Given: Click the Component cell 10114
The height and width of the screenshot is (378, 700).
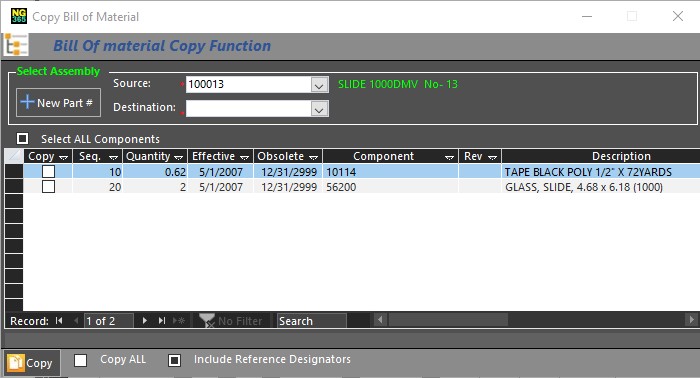Looking at the screenshot, I should click(390, 172).
